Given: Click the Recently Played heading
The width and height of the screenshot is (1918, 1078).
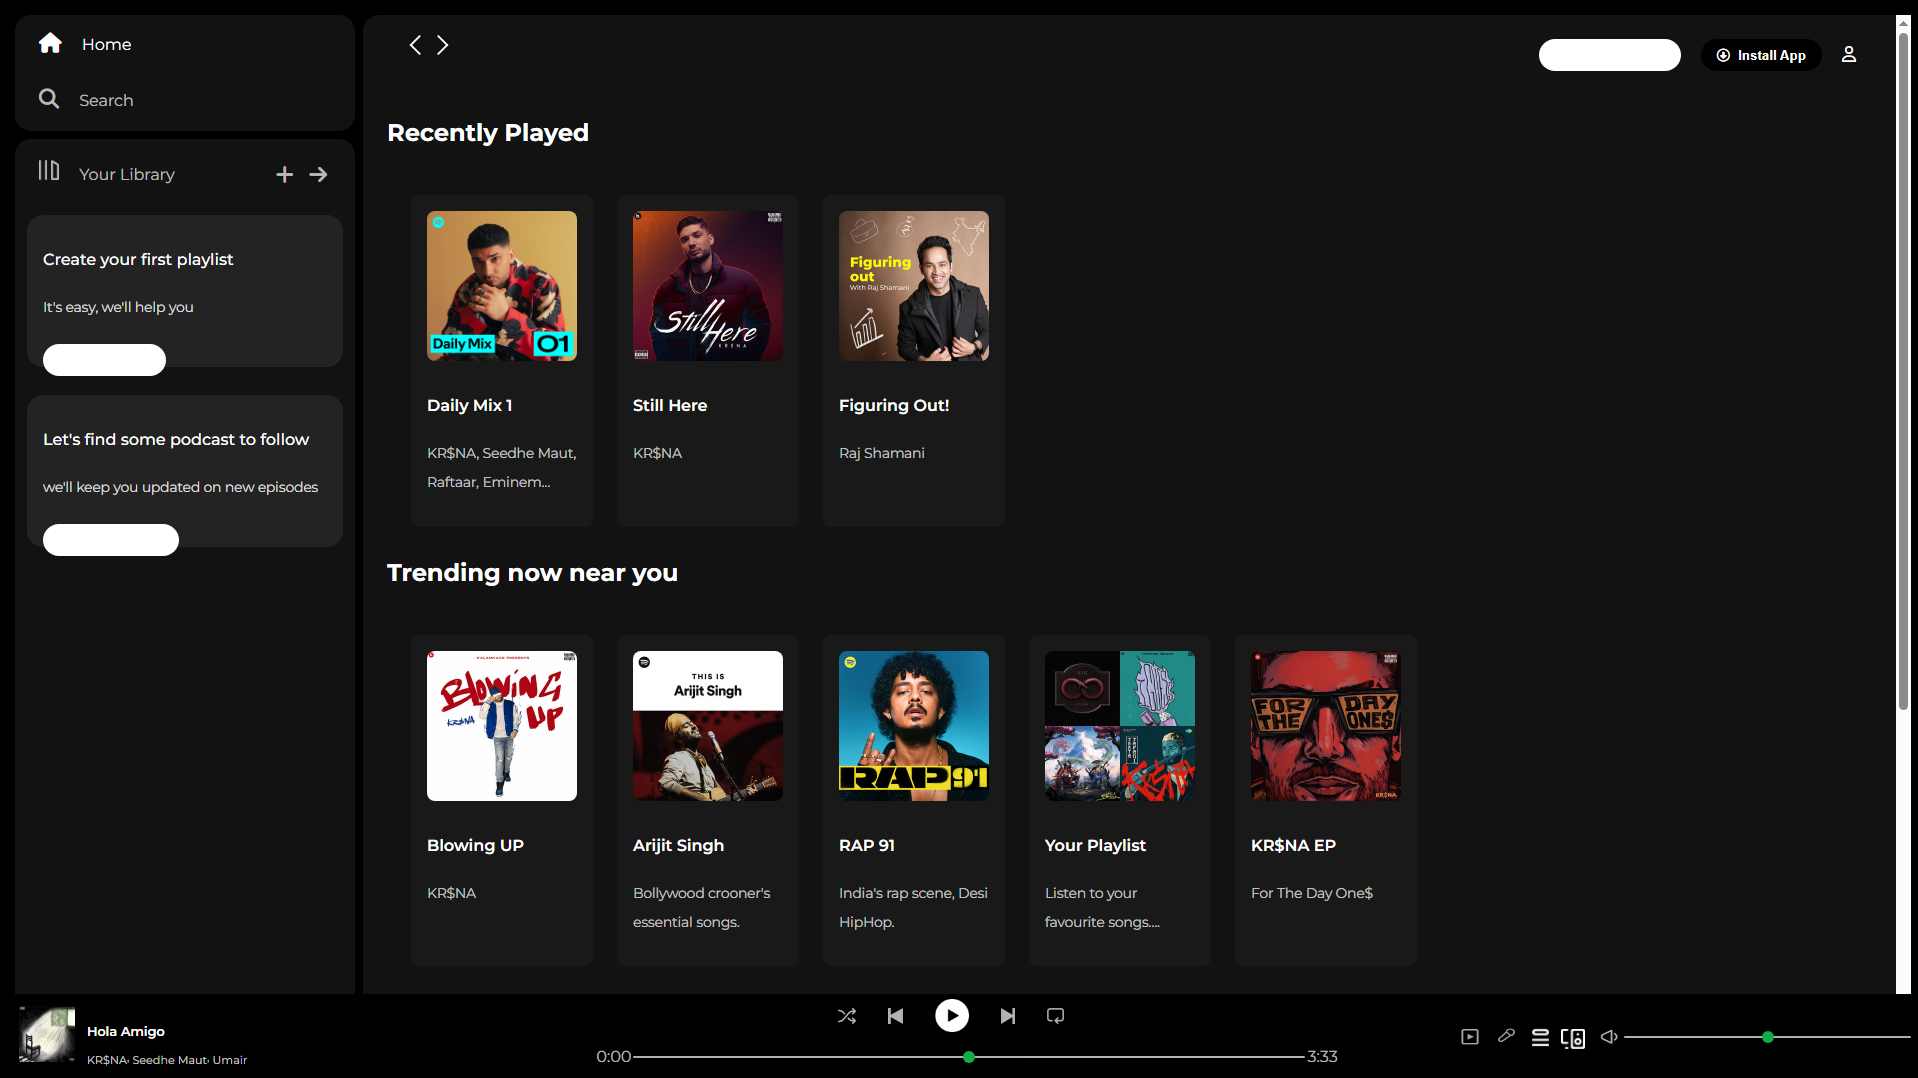Looking at the screenshot, I should tap(488, 133).
